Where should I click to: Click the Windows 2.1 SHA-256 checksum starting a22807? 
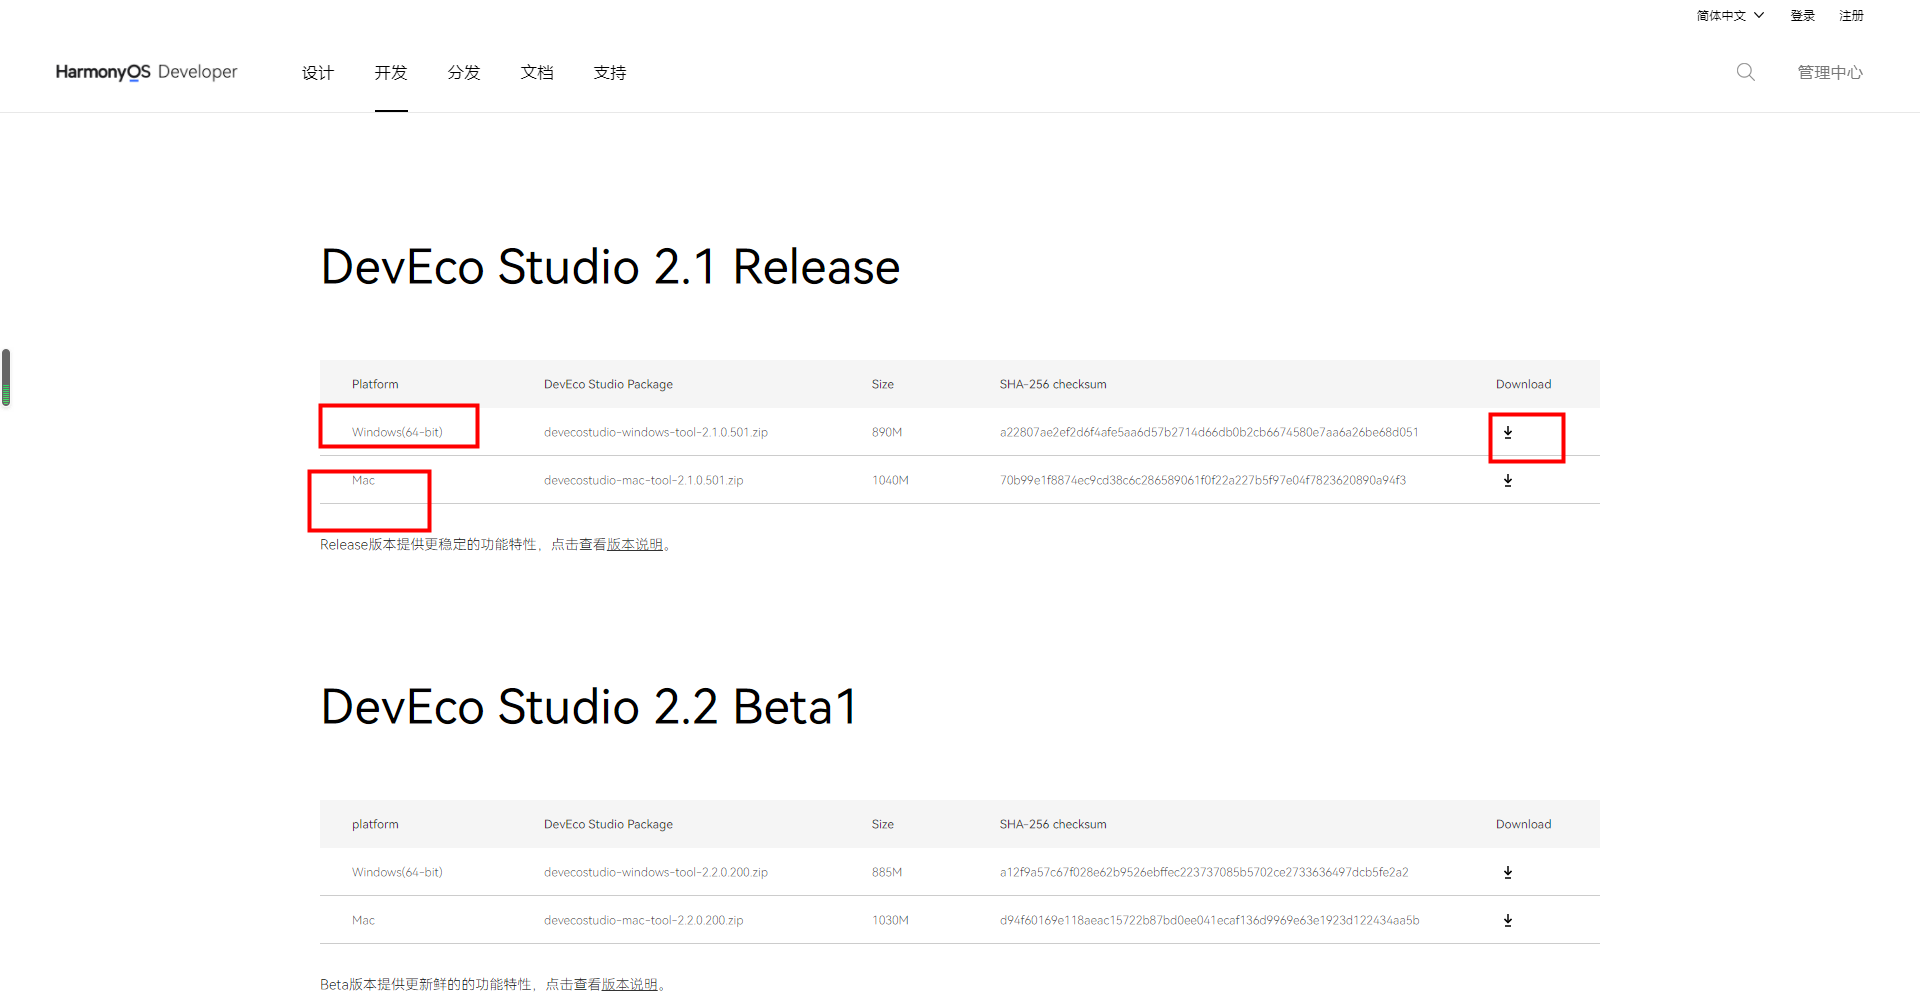click(1209, 433)
